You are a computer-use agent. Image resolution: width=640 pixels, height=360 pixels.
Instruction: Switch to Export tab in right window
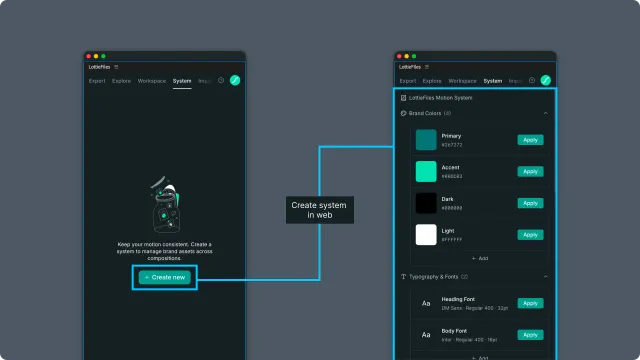(408, 81)
